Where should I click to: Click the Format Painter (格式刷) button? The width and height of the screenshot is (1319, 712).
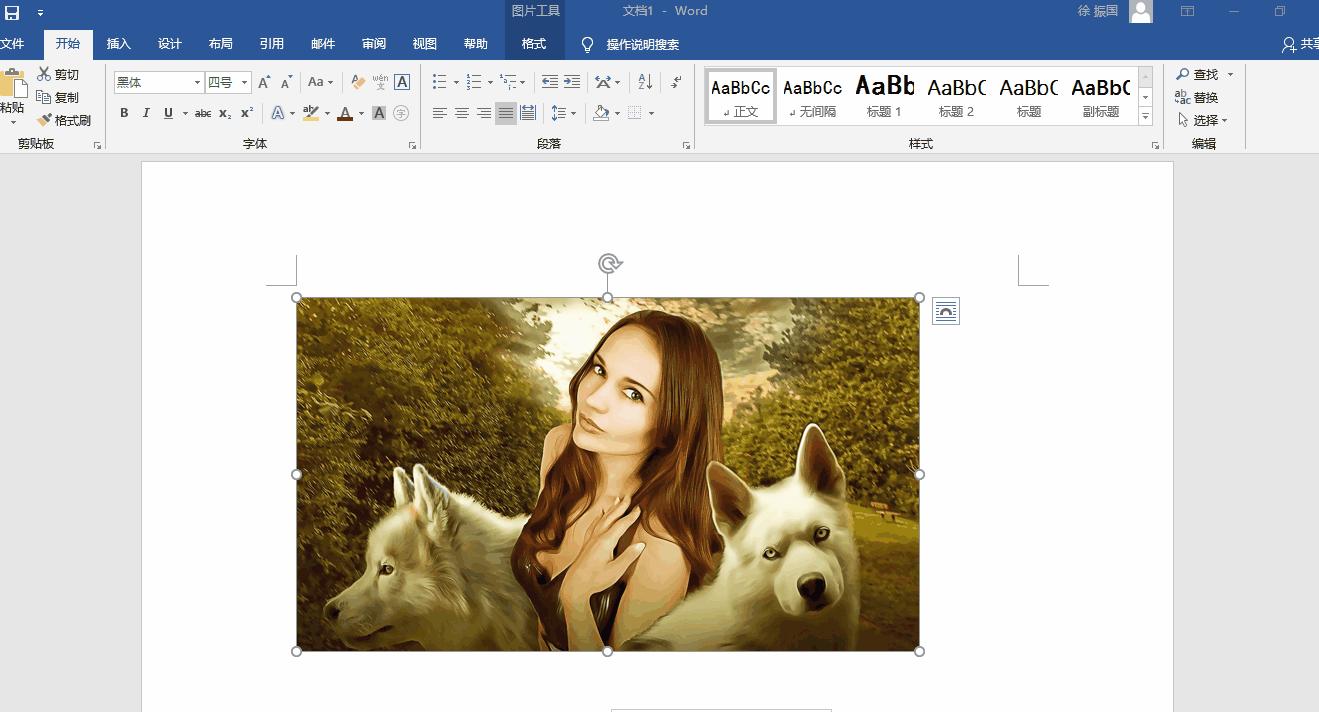point(64,120)
